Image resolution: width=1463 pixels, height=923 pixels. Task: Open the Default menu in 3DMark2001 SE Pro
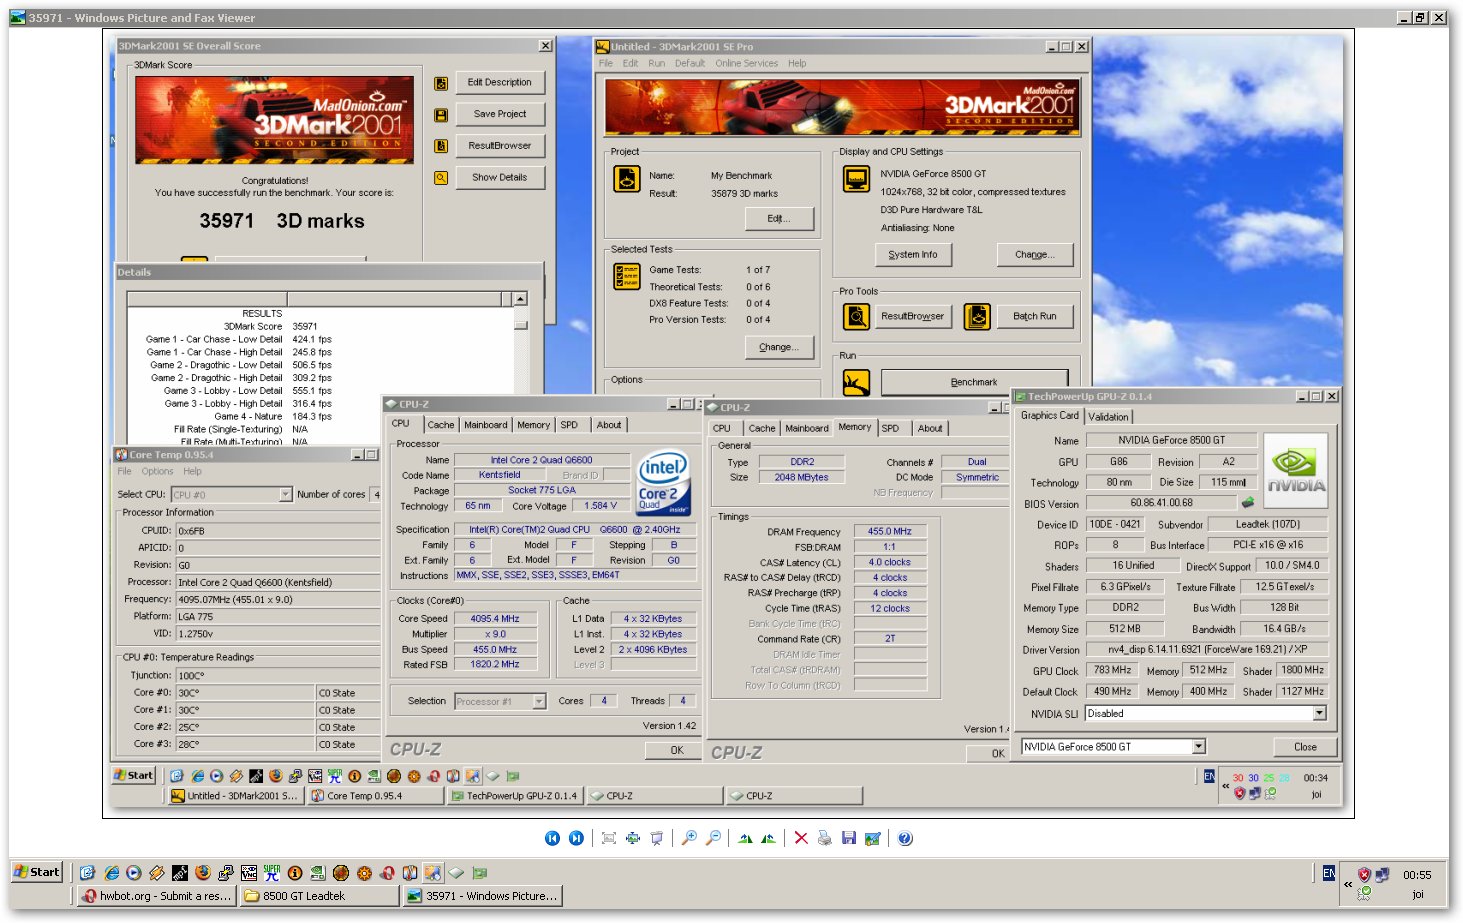click(x=690, y=63)
